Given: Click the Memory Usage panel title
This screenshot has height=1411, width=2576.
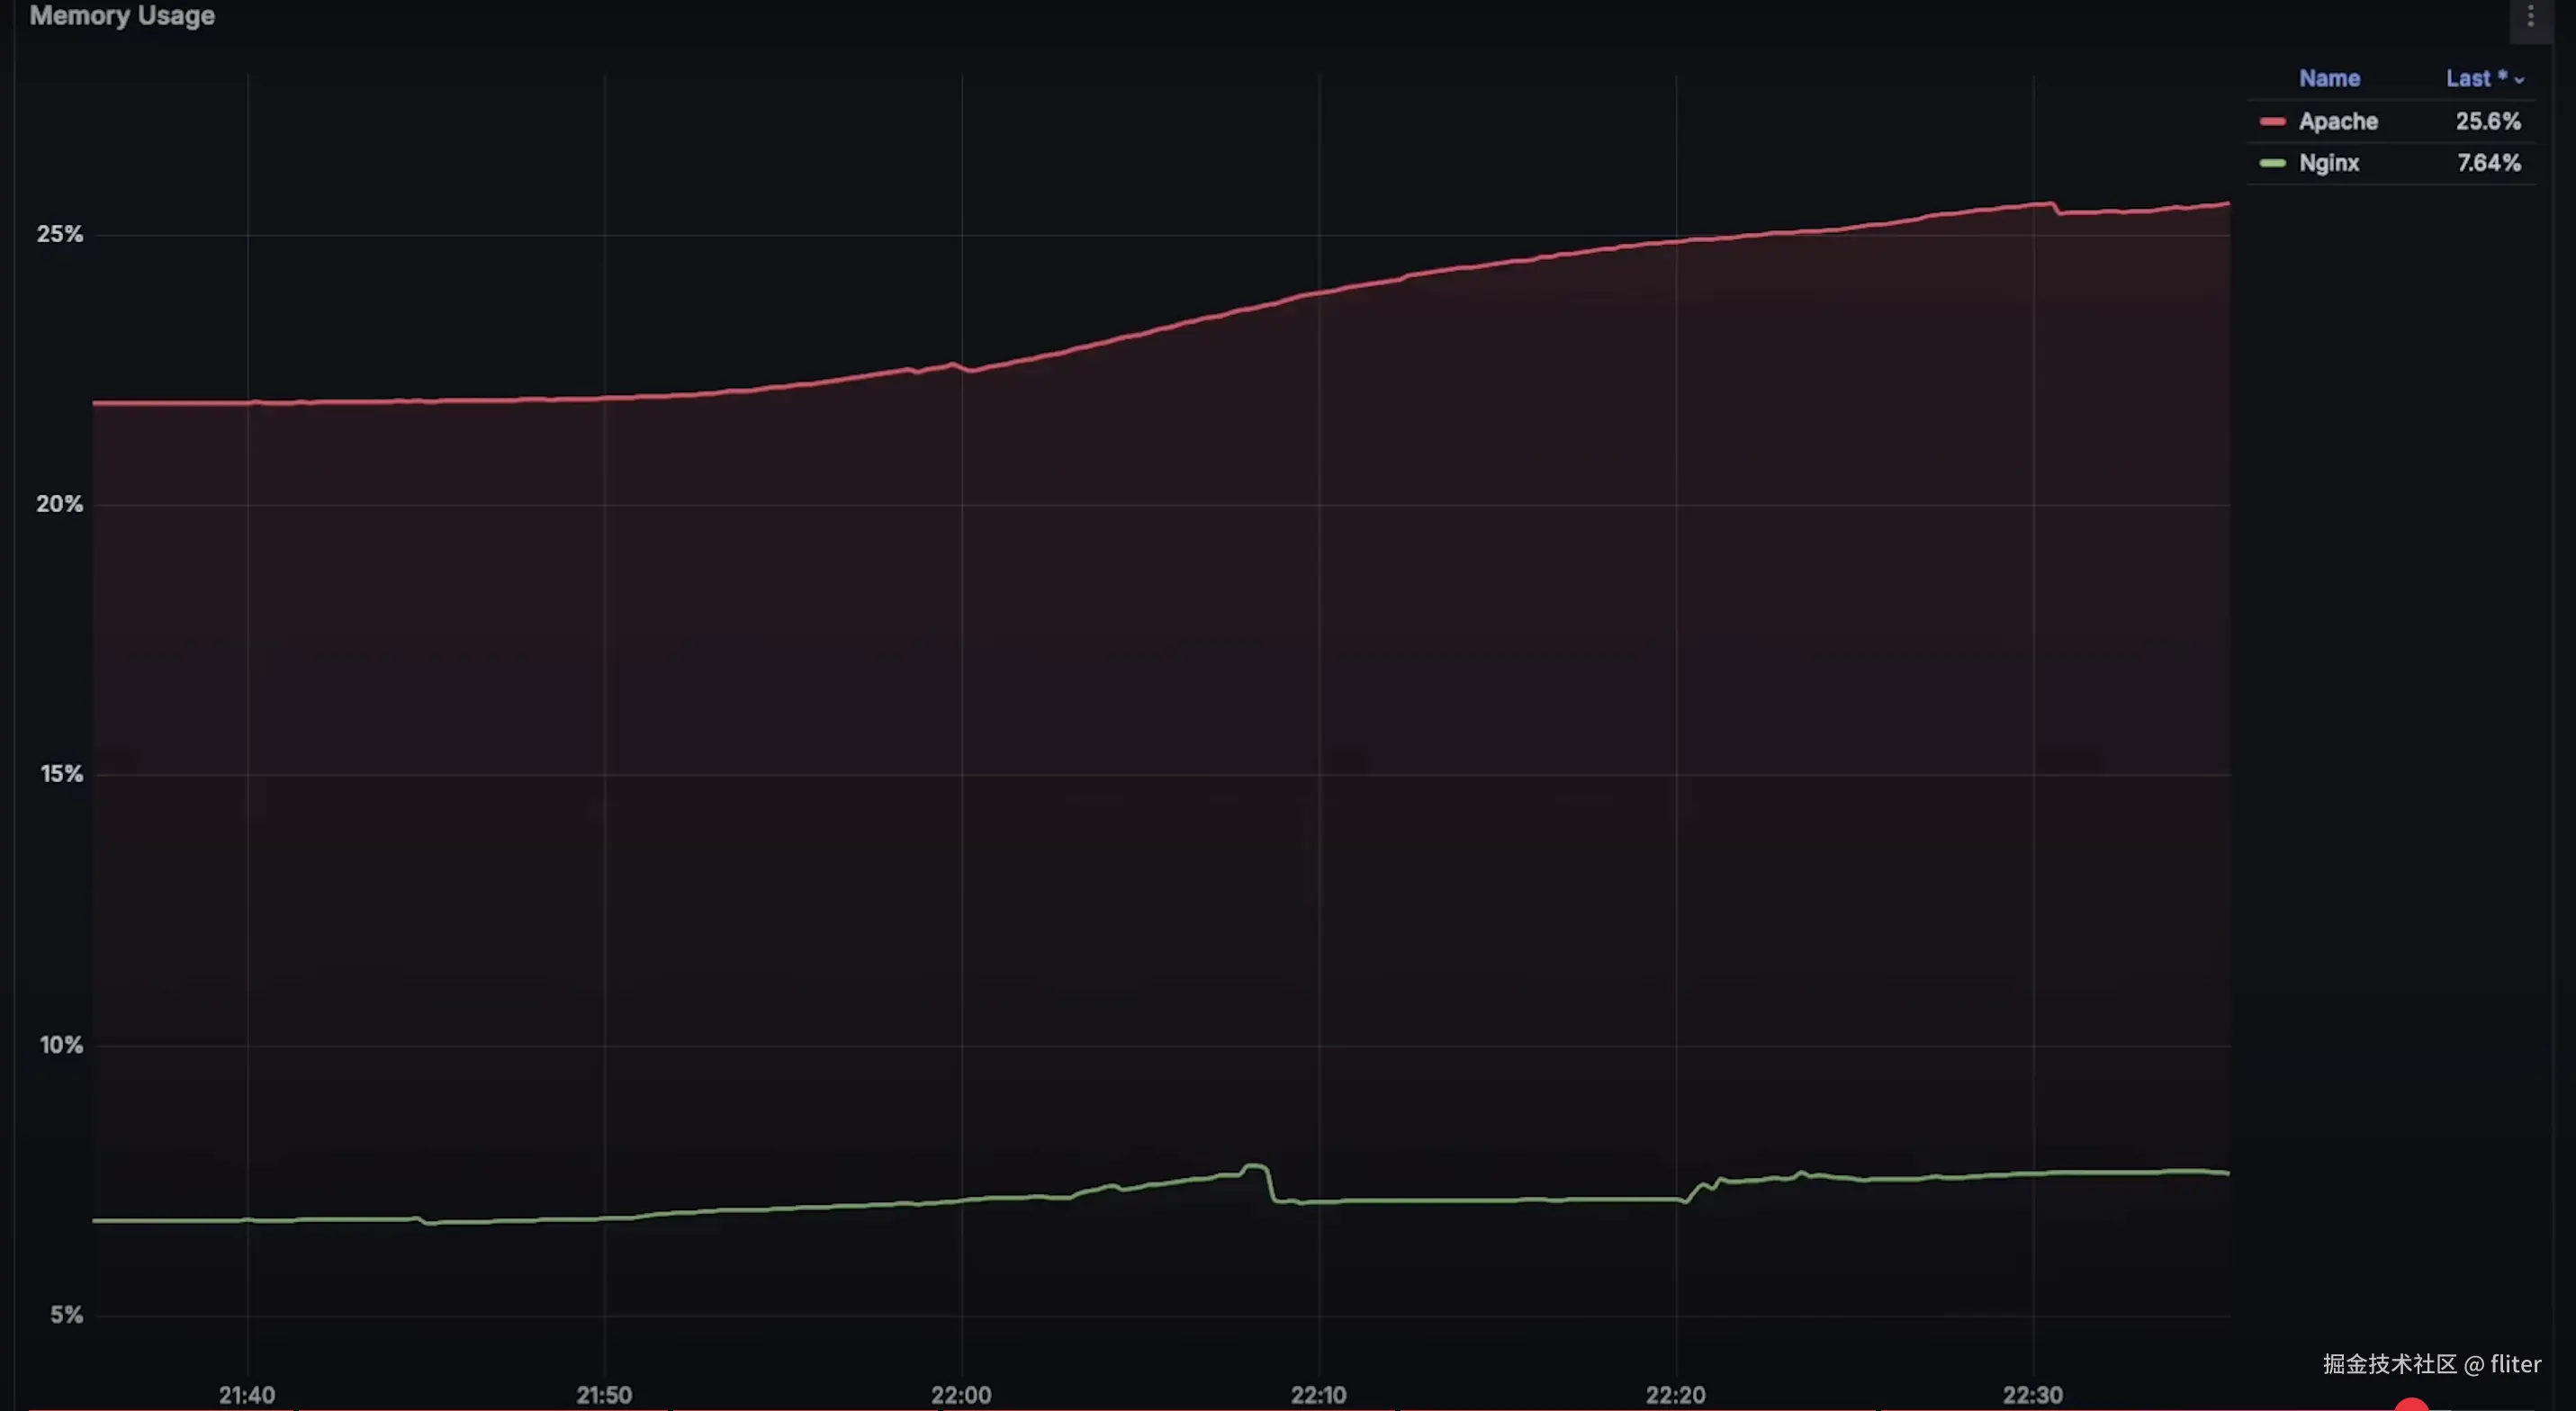Looking at the screenshot, I should pyautogui.click(x=122, y=16).
